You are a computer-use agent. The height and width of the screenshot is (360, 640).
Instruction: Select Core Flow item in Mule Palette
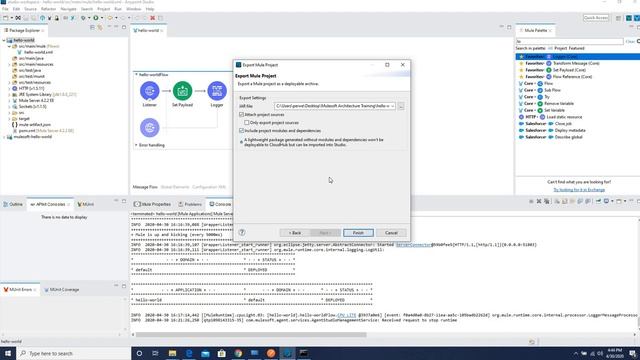(x=548, y=83)
